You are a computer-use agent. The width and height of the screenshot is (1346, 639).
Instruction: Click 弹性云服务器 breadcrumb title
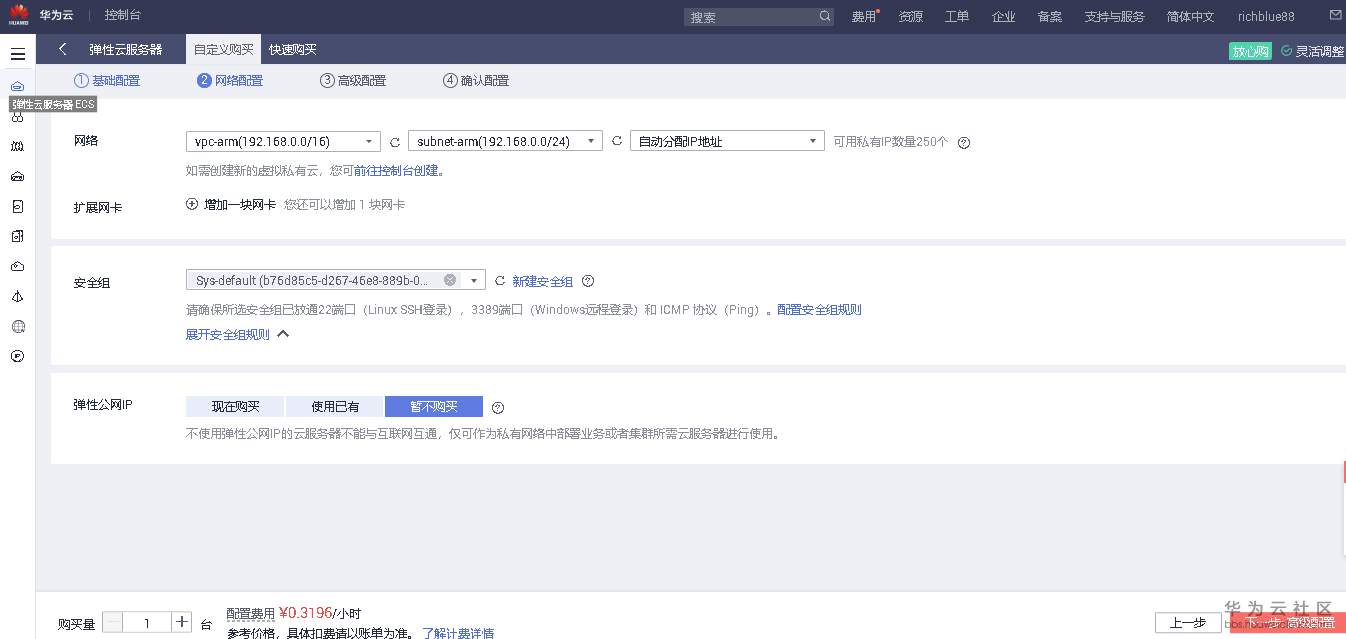point(126,49)
